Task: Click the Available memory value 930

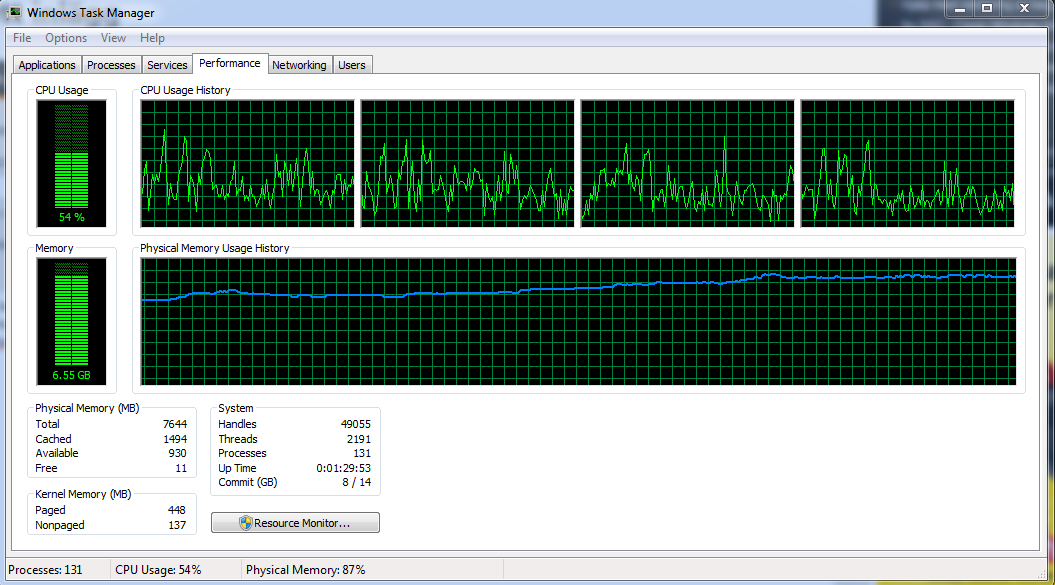Action: coord(178,453)
